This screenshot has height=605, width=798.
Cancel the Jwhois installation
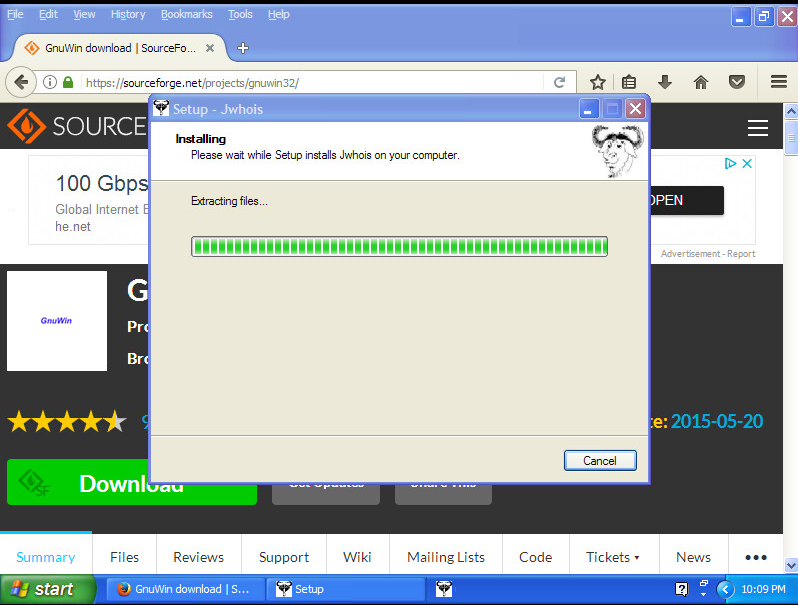tap(600, 460)
